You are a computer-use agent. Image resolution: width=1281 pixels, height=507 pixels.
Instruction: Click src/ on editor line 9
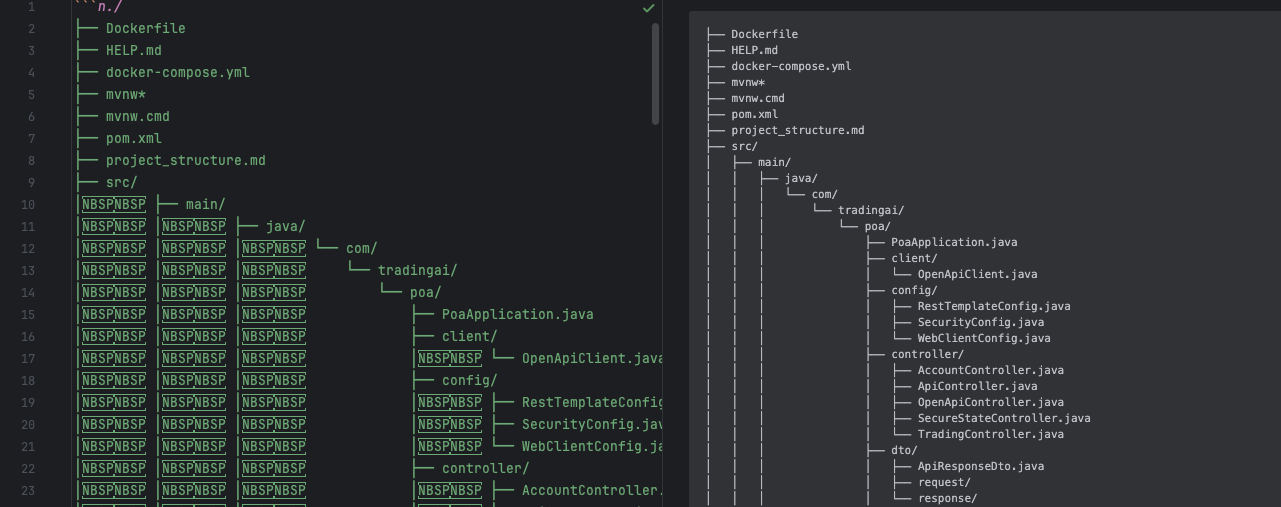coord(122,182)
